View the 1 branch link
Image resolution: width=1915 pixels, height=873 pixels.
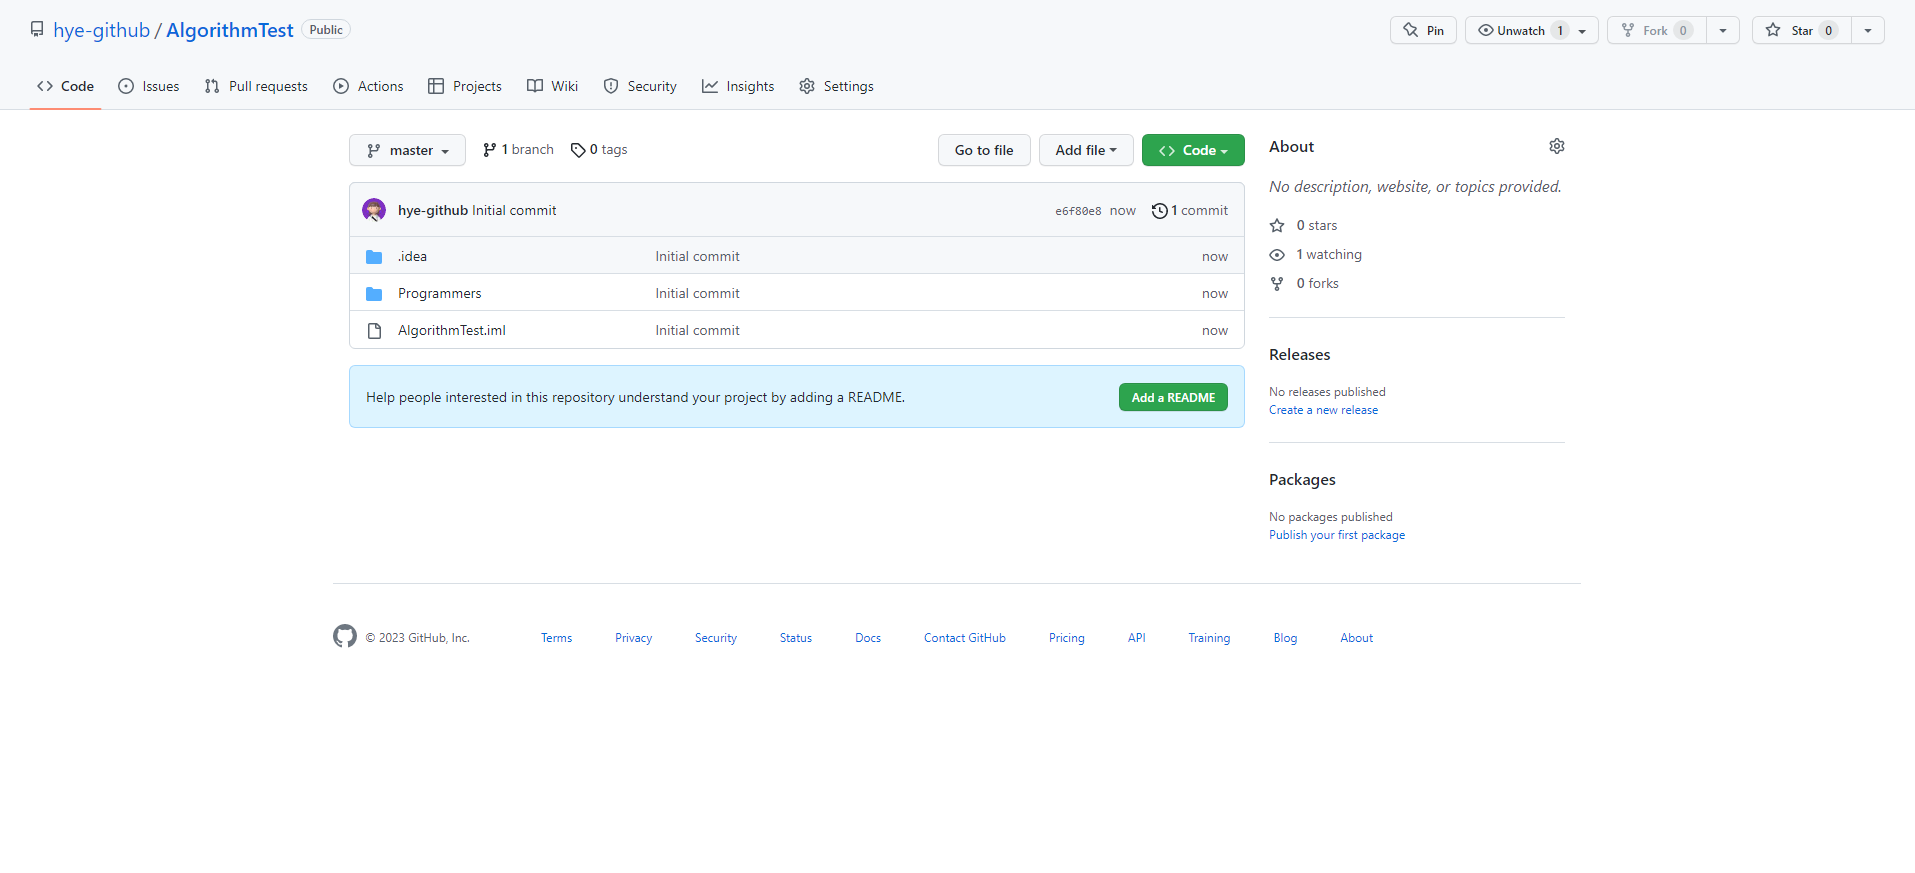[x=518, y=149]
